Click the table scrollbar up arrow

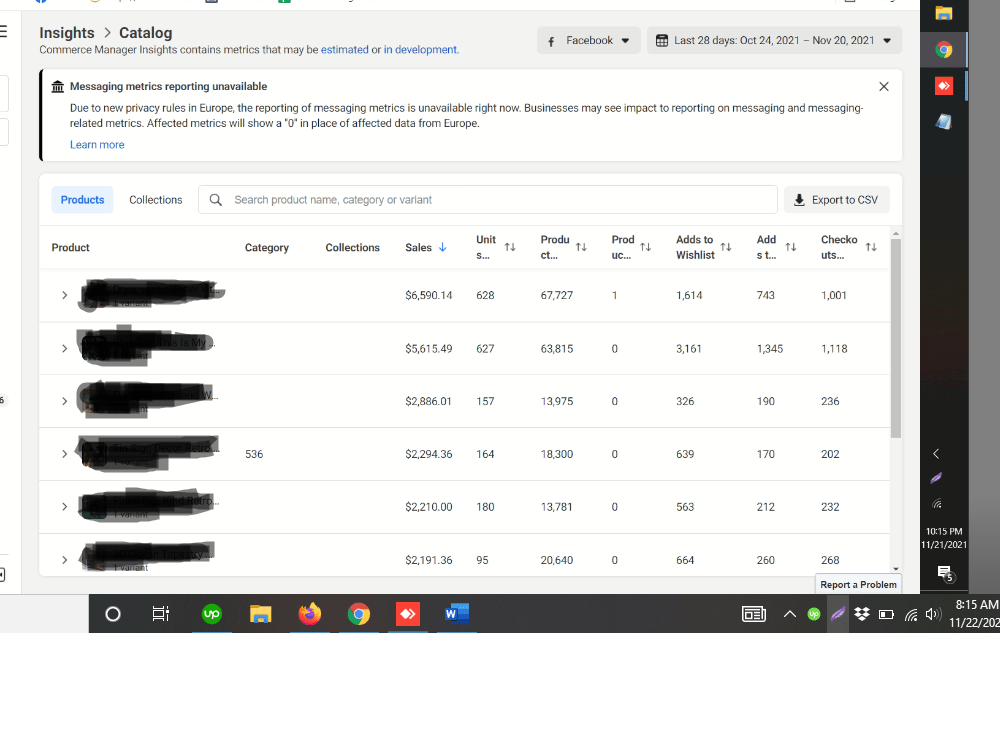point(895,234)
